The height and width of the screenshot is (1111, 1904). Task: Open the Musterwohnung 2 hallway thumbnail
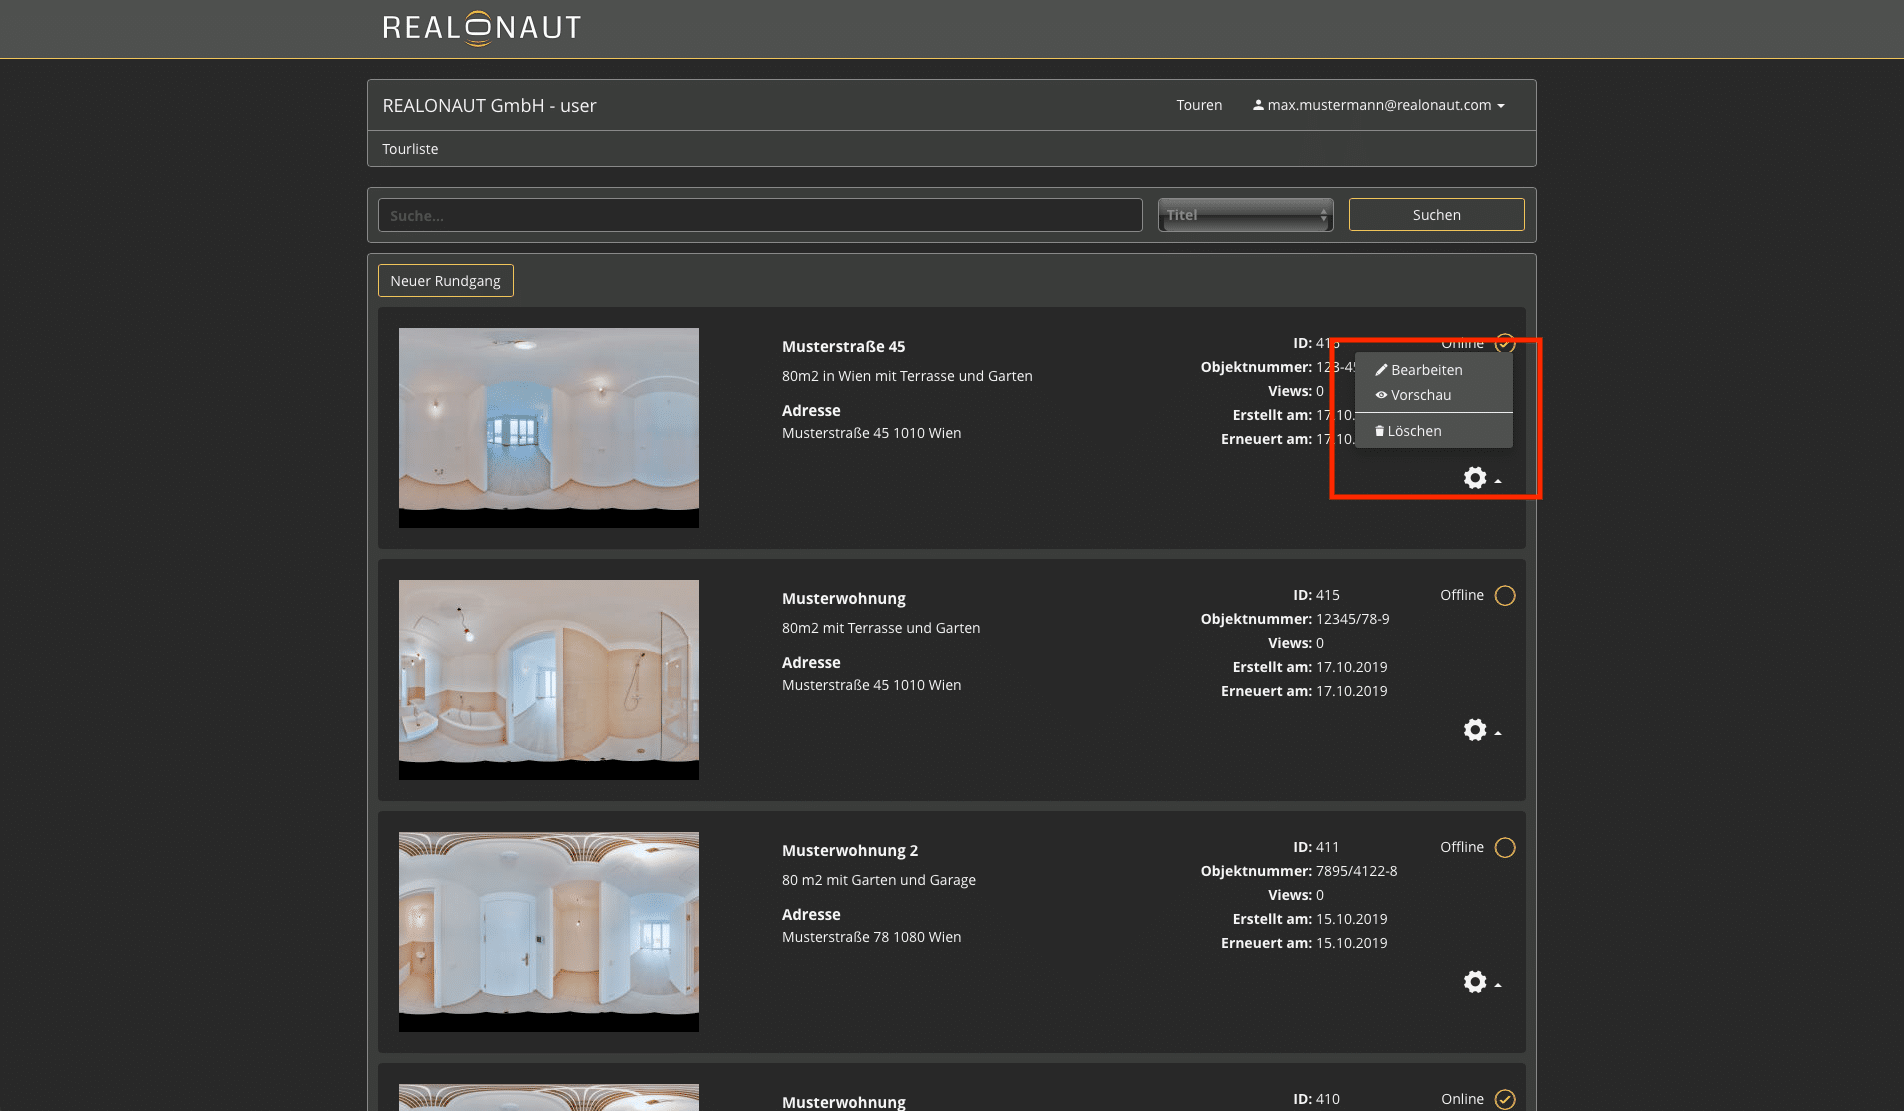coord(549,932)
